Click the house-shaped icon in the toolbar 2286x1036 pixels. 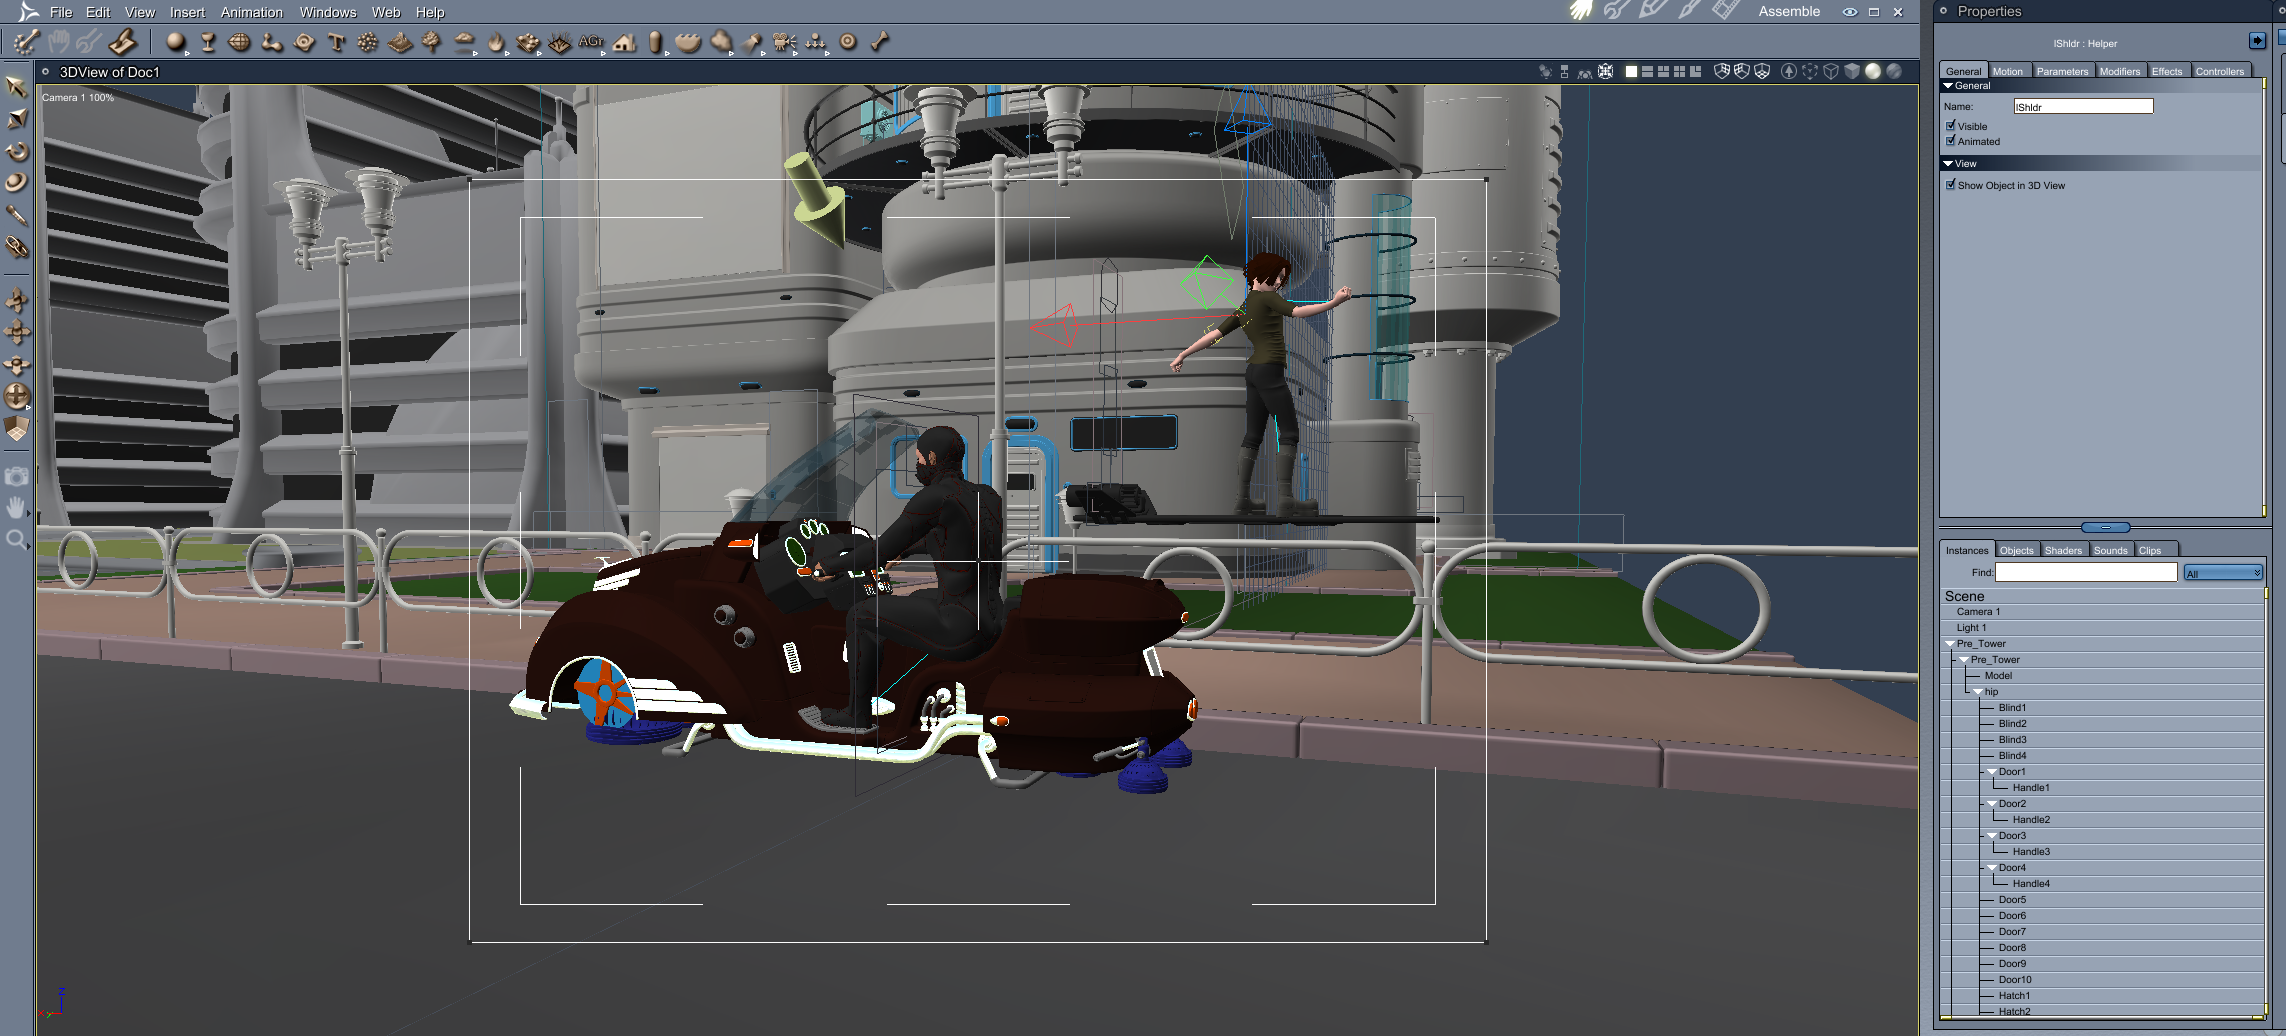[x=625, y=42]
